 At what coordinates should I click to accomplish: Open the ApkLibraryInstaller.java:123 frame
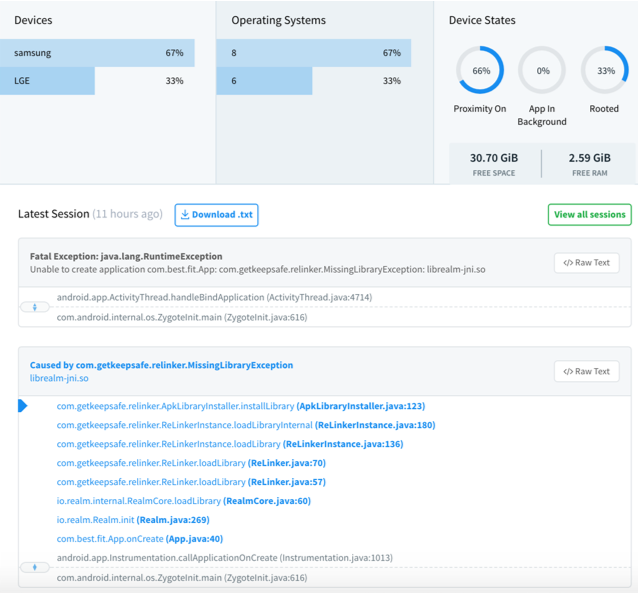pos(241,406)
